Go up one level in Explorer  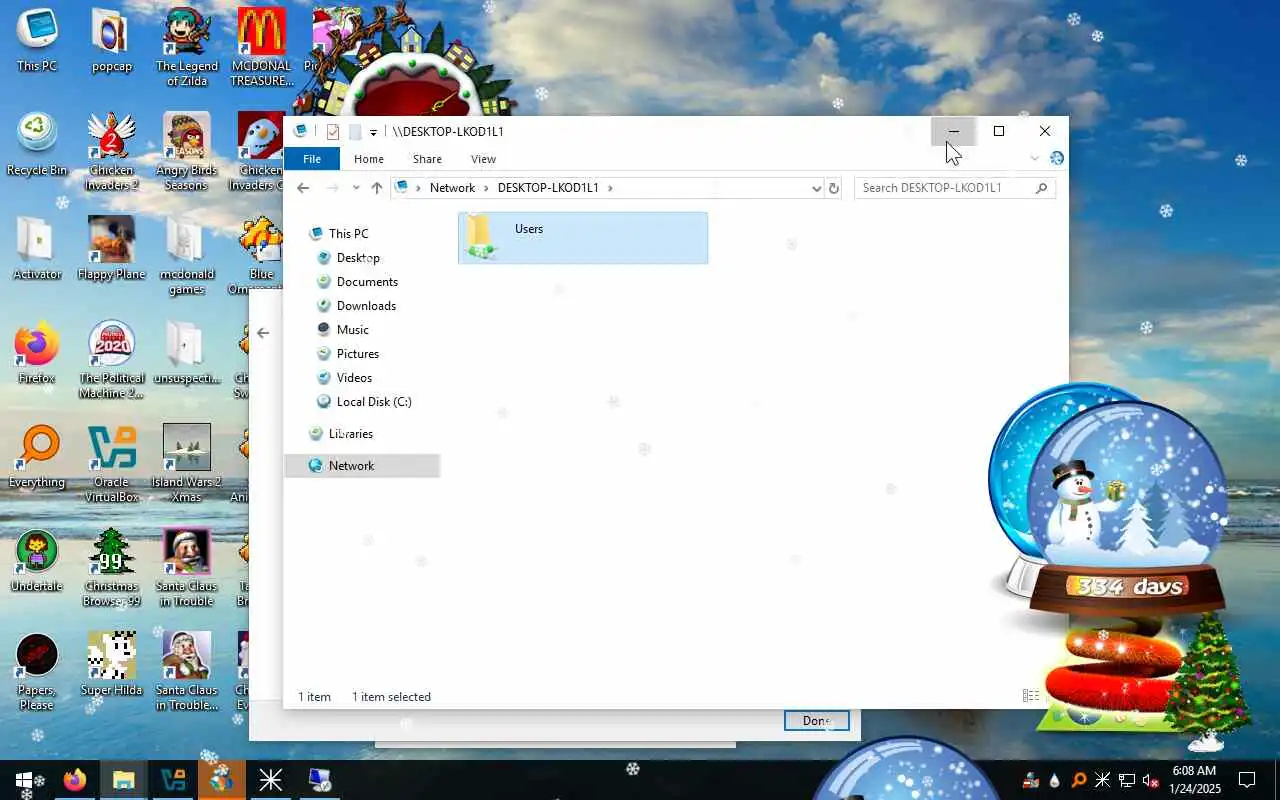(377, 188)
